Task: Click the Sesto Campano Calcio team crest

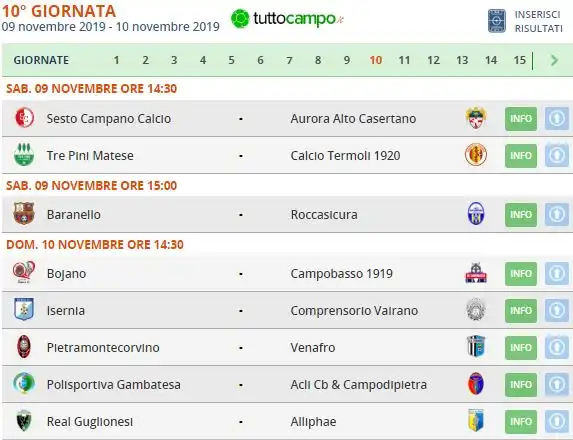Action: 24,118
